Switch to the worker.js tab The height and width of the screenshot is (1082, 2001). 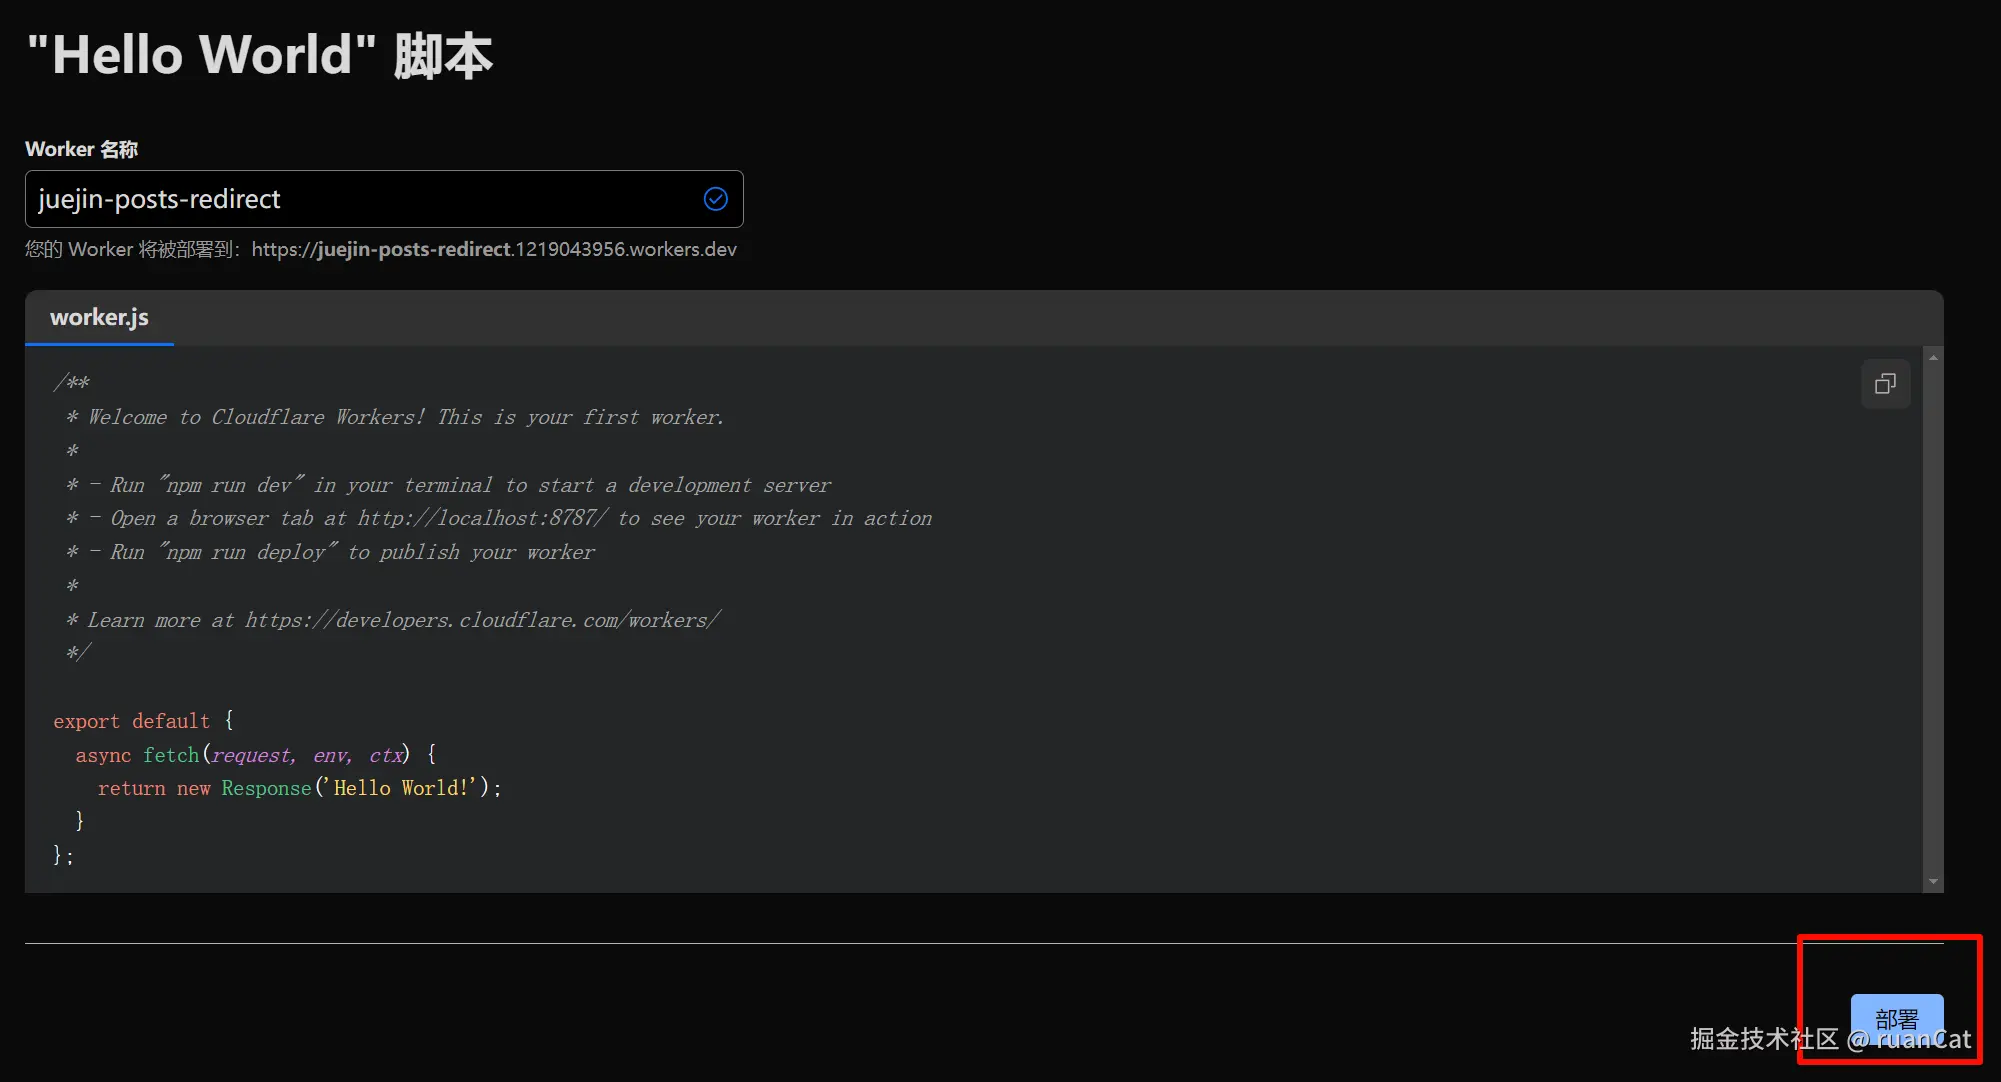point(99,318)
